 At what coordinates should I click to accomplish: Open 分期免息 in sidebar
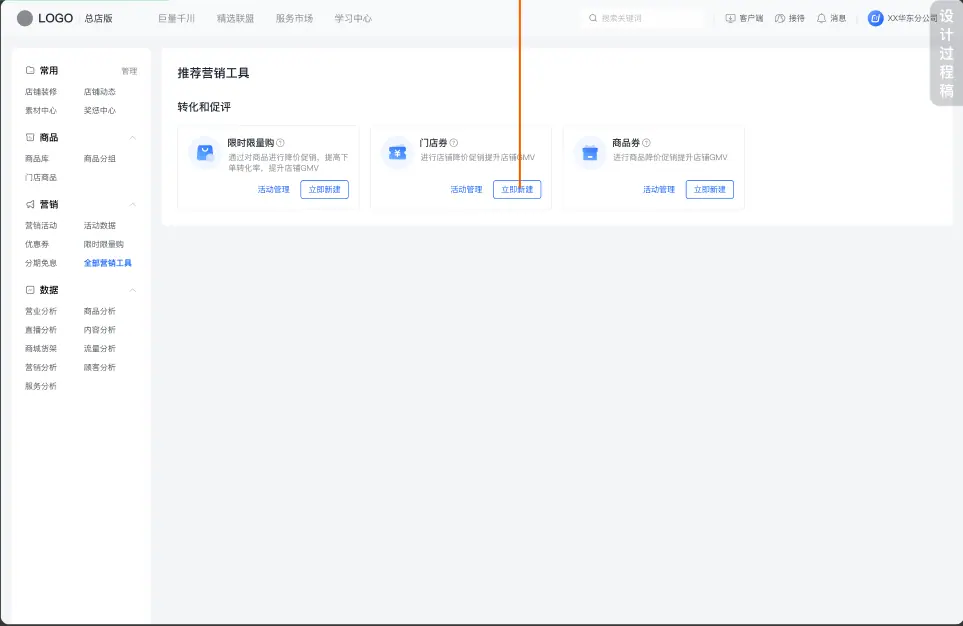coord(41,263)
